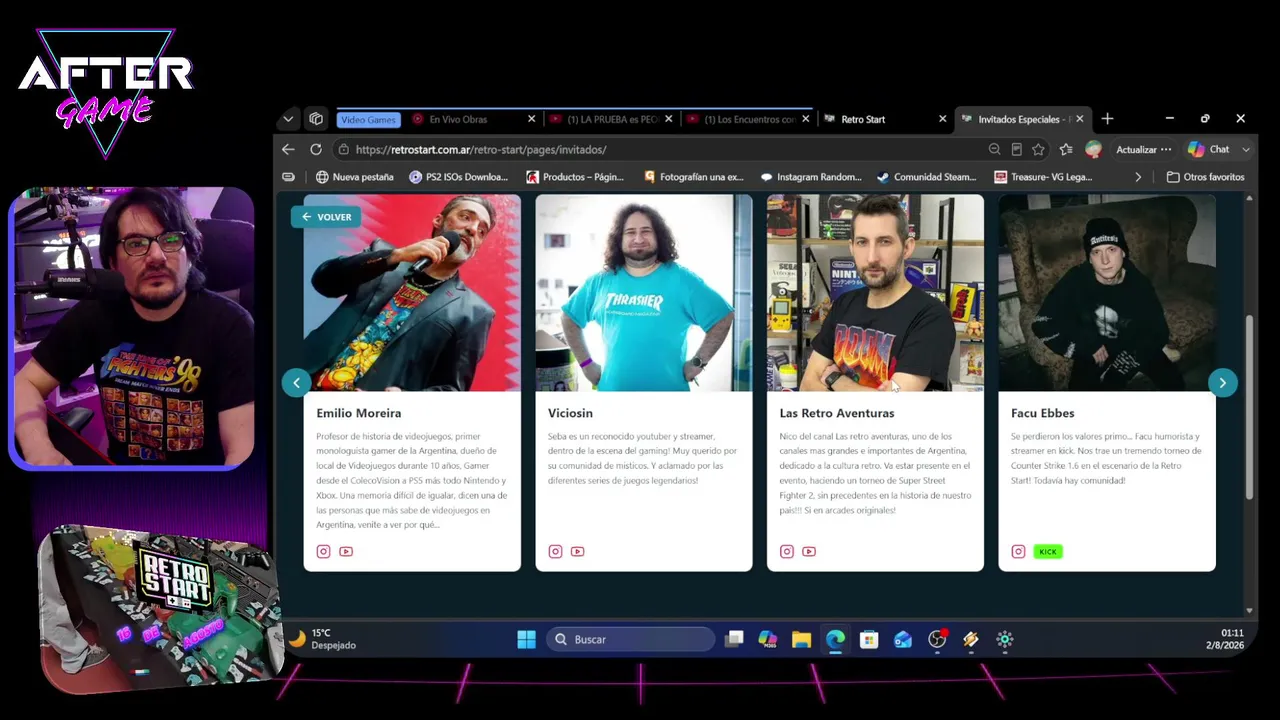This screenshot has width=1280, height=720.
Task: Open Las Retro Aventuras Instagram icon
Action: coord(787,551)
